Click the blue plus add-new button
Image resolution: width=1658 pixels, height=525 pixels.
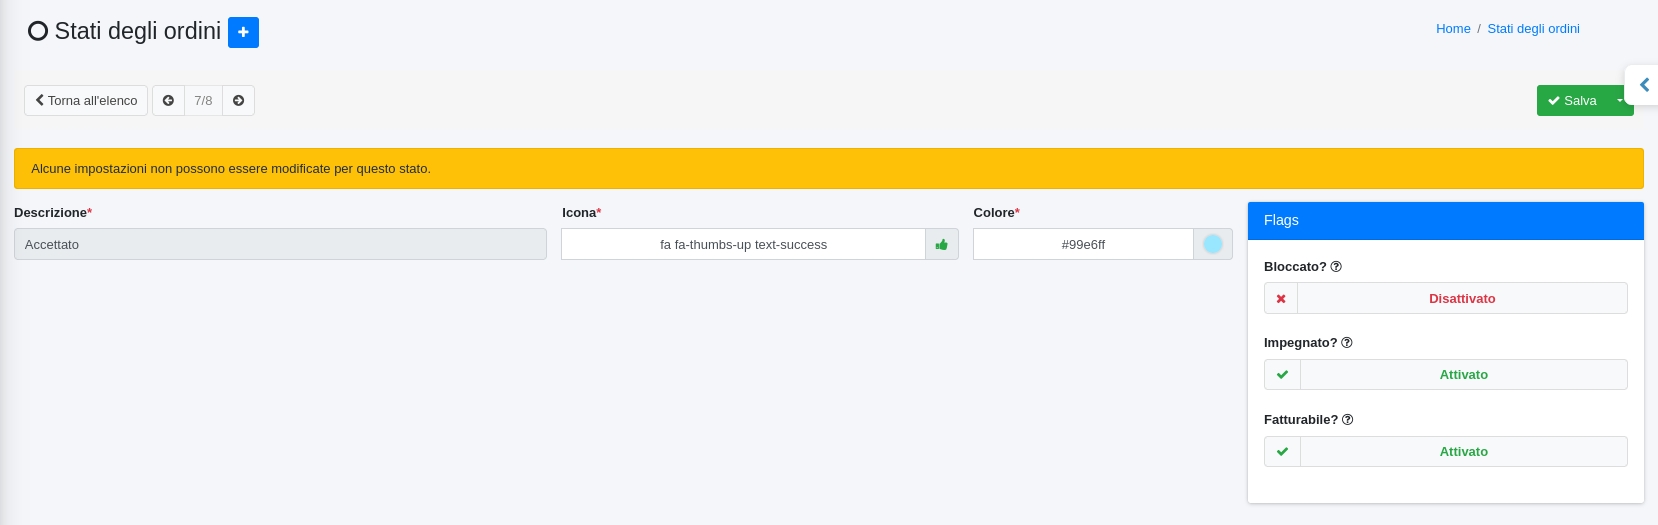click(243, 32)
